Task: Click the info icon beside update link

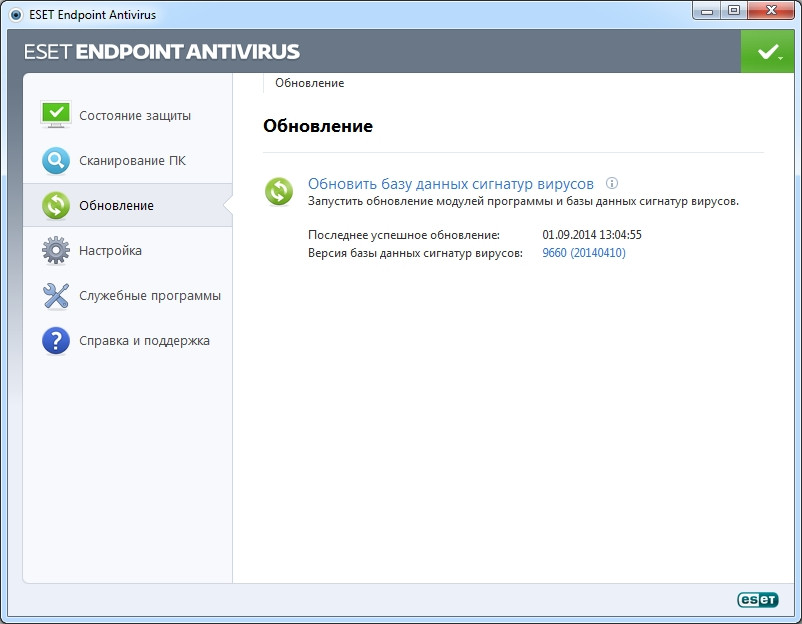Action: pyautogui.click(x=612, y=183)
